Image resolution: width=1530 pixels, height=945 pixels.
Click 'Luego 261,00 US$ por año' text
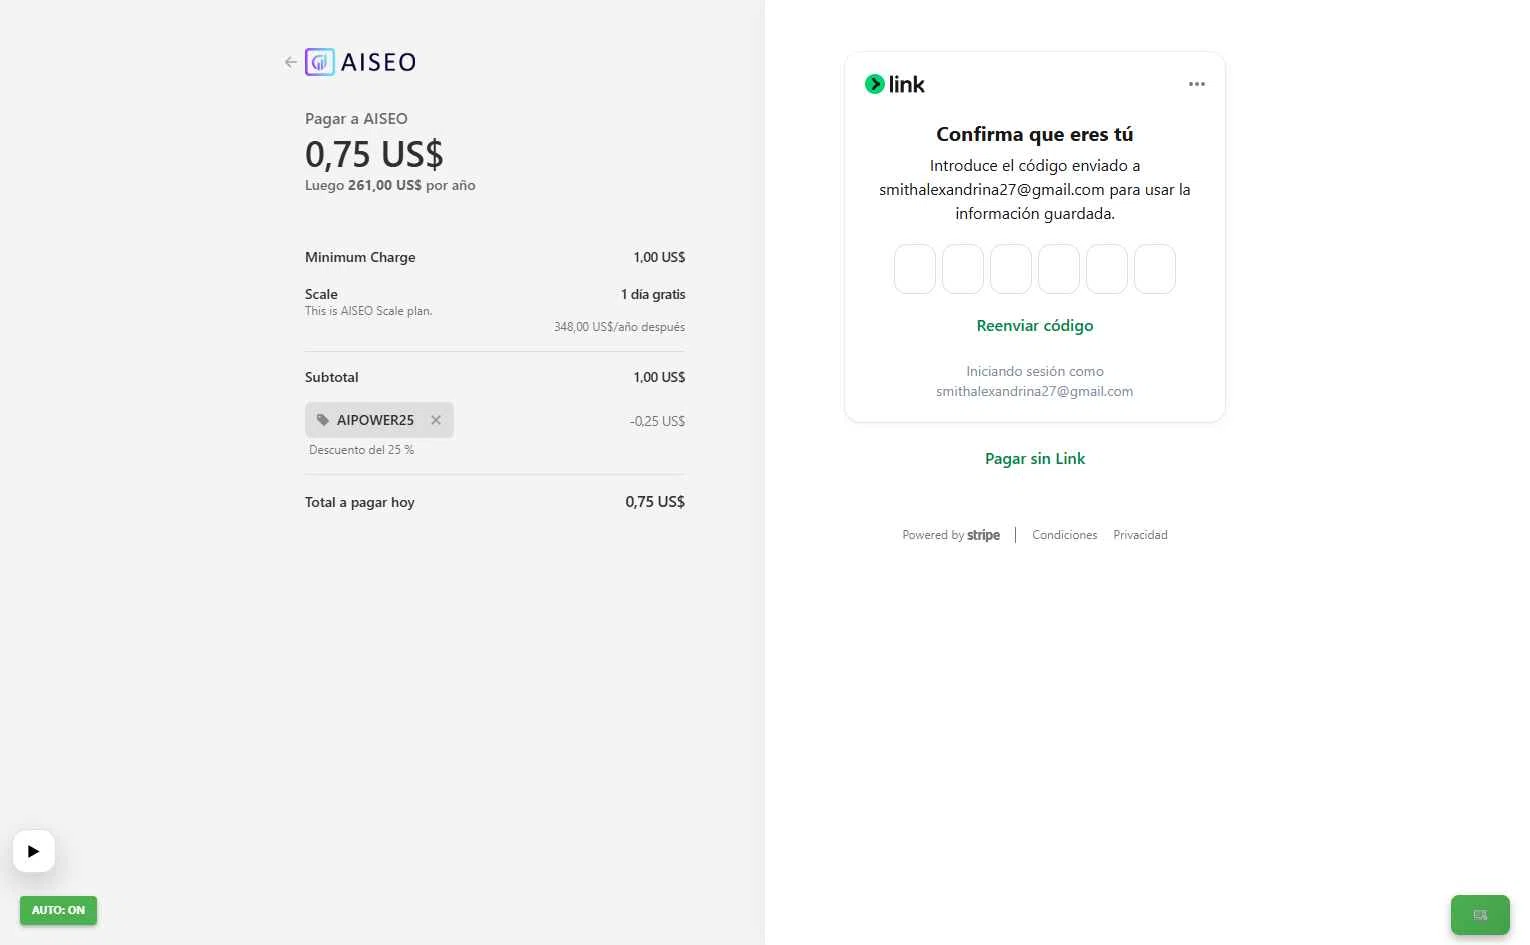(x=390, y=185)
